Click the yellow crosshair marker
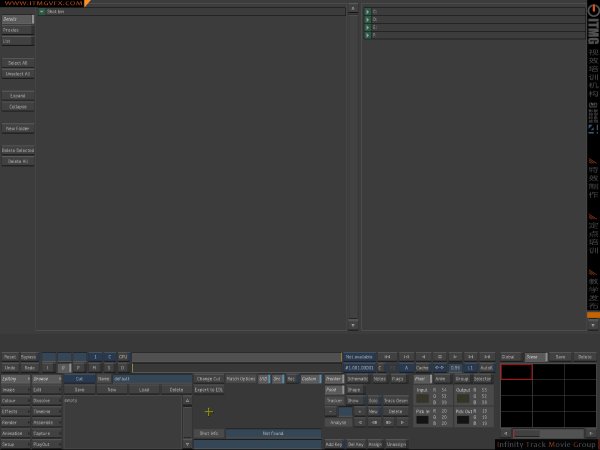The image size is (600, 450). 209,412
